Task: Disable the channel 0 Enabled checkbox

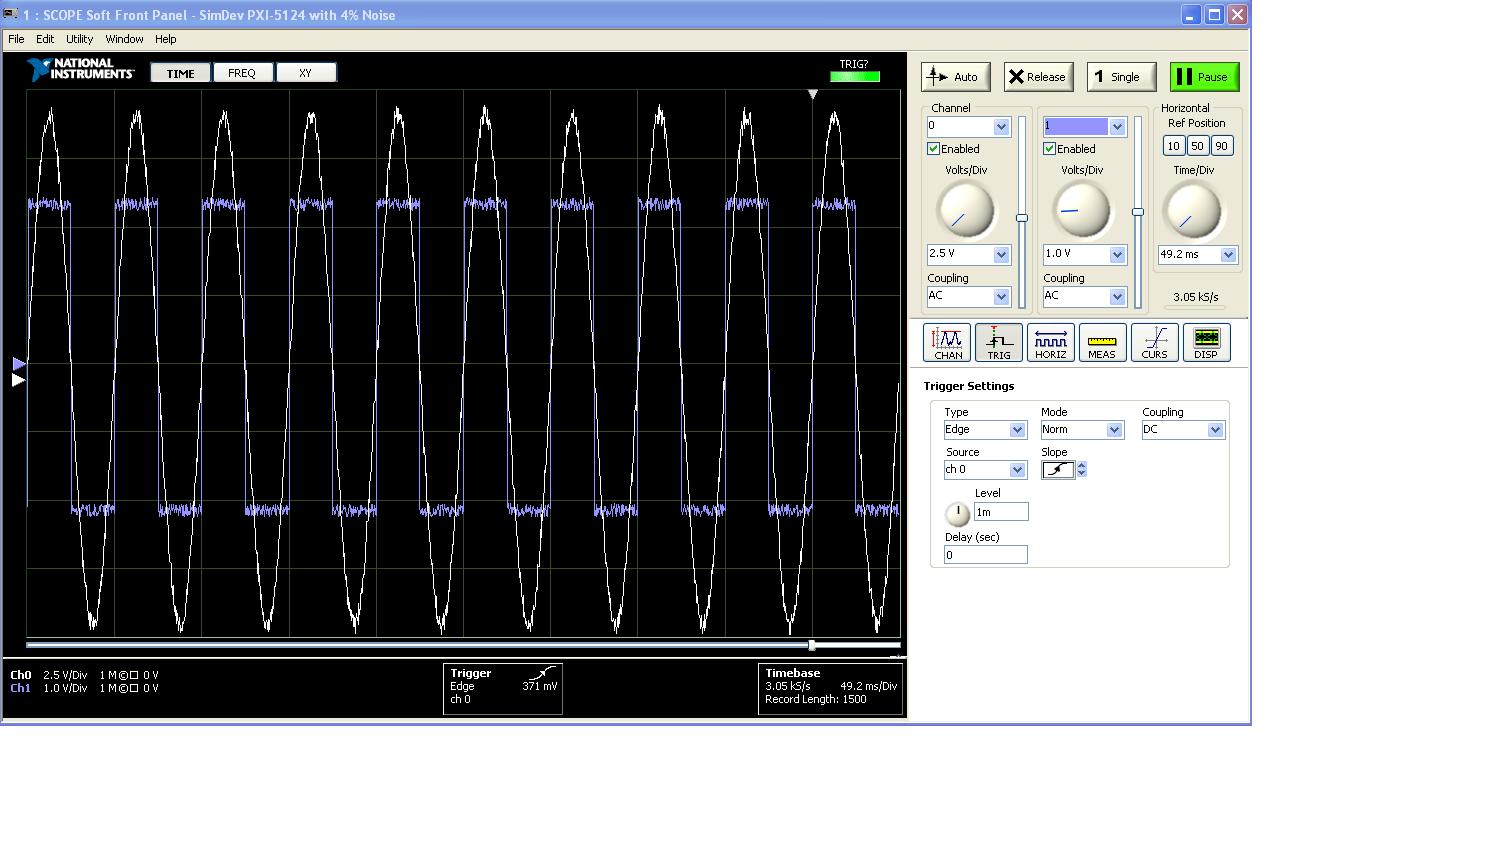Action: pos(934,149)
